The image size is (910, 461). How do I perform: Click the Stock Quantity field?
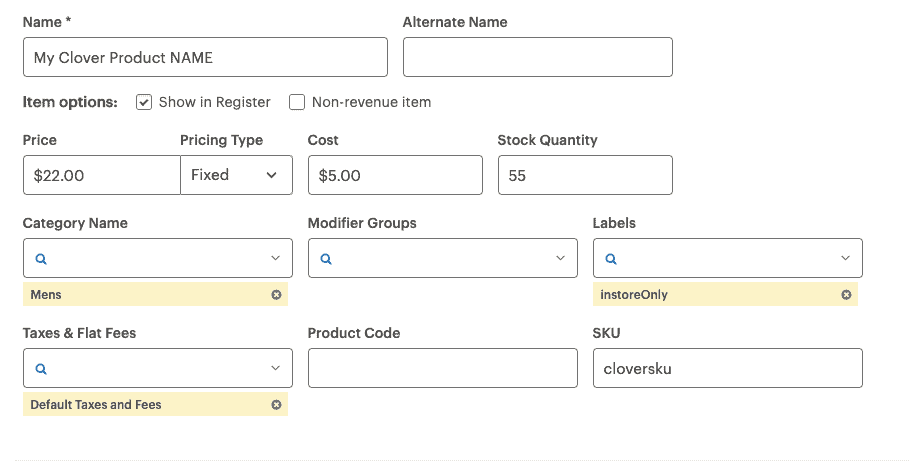point(584,175)
